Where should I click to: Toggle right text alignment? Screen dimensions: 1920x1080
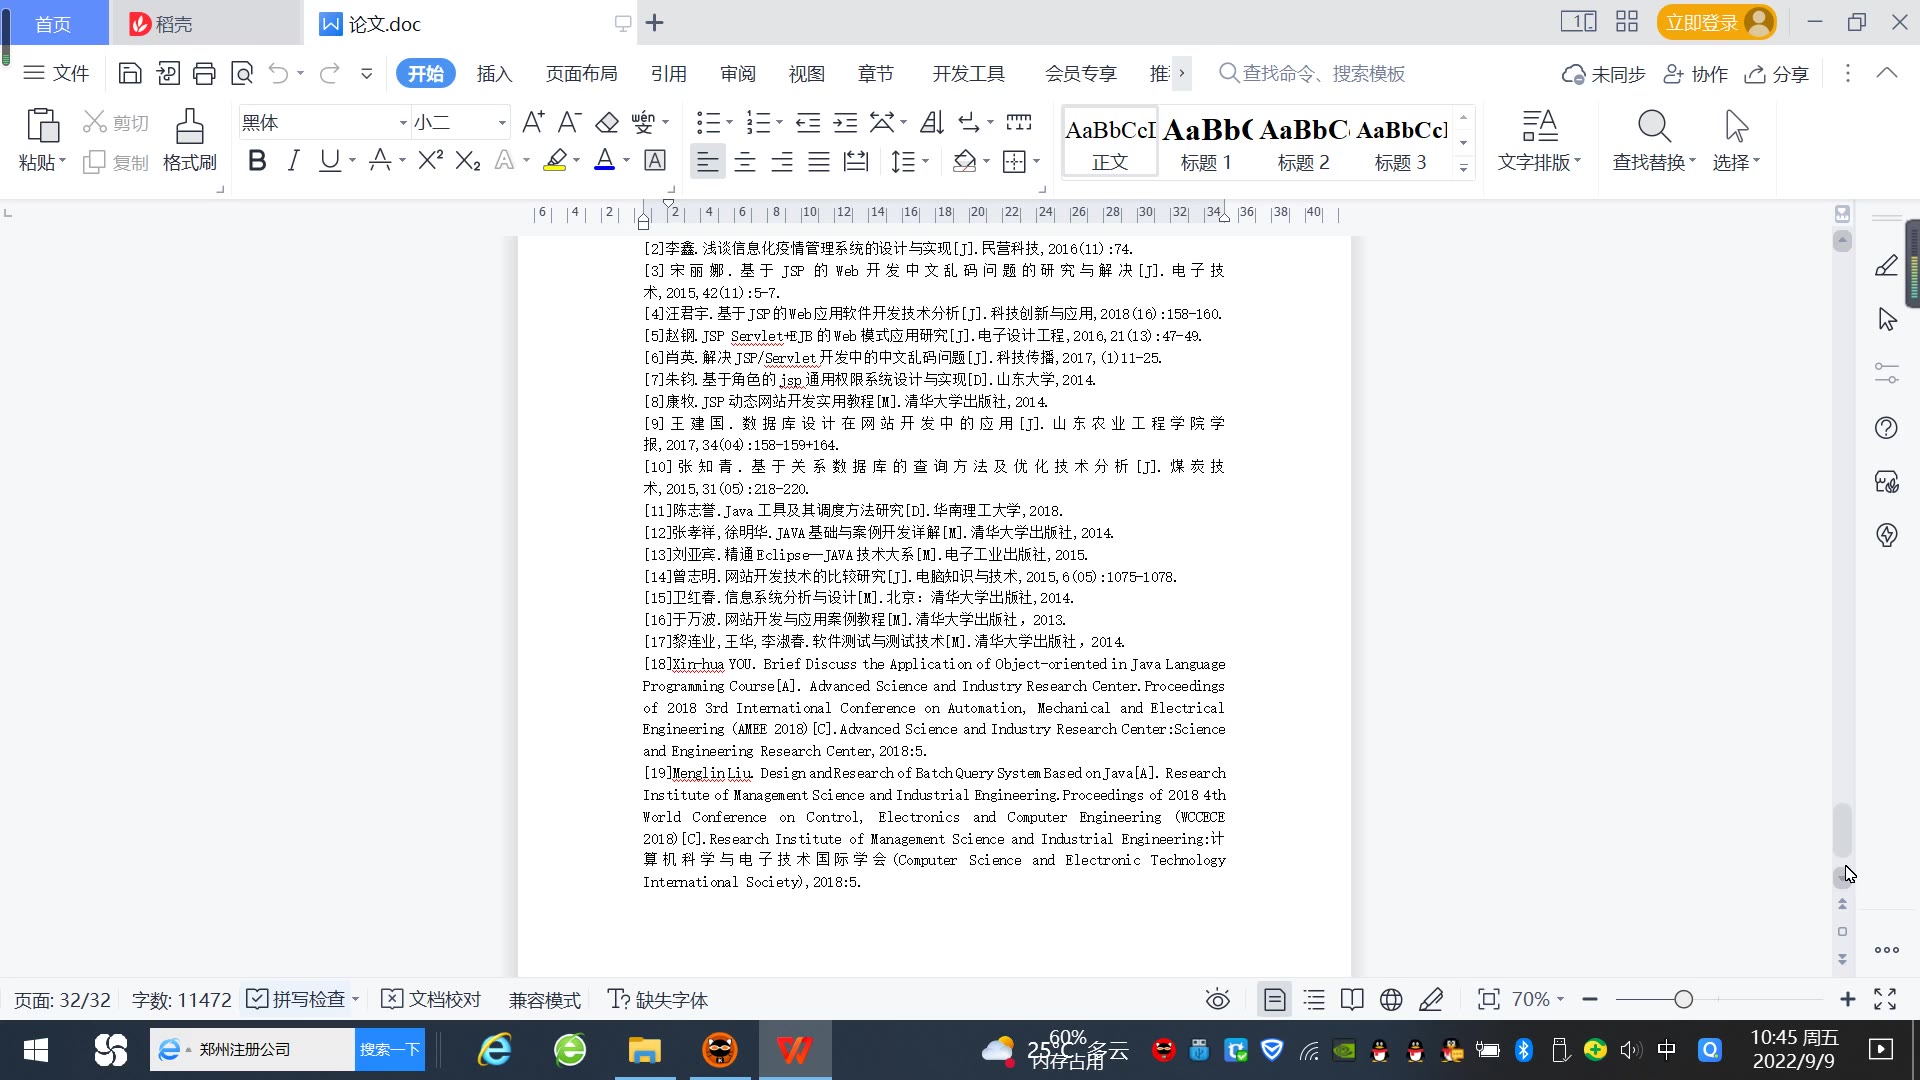point(782,161)
